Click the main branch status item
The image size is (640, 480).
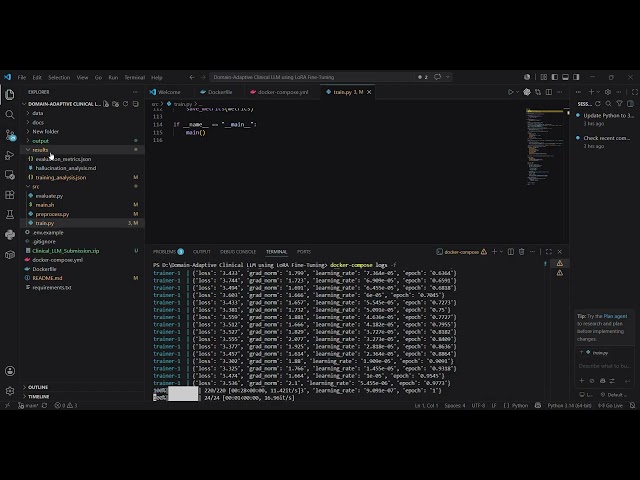click(28, 405)
